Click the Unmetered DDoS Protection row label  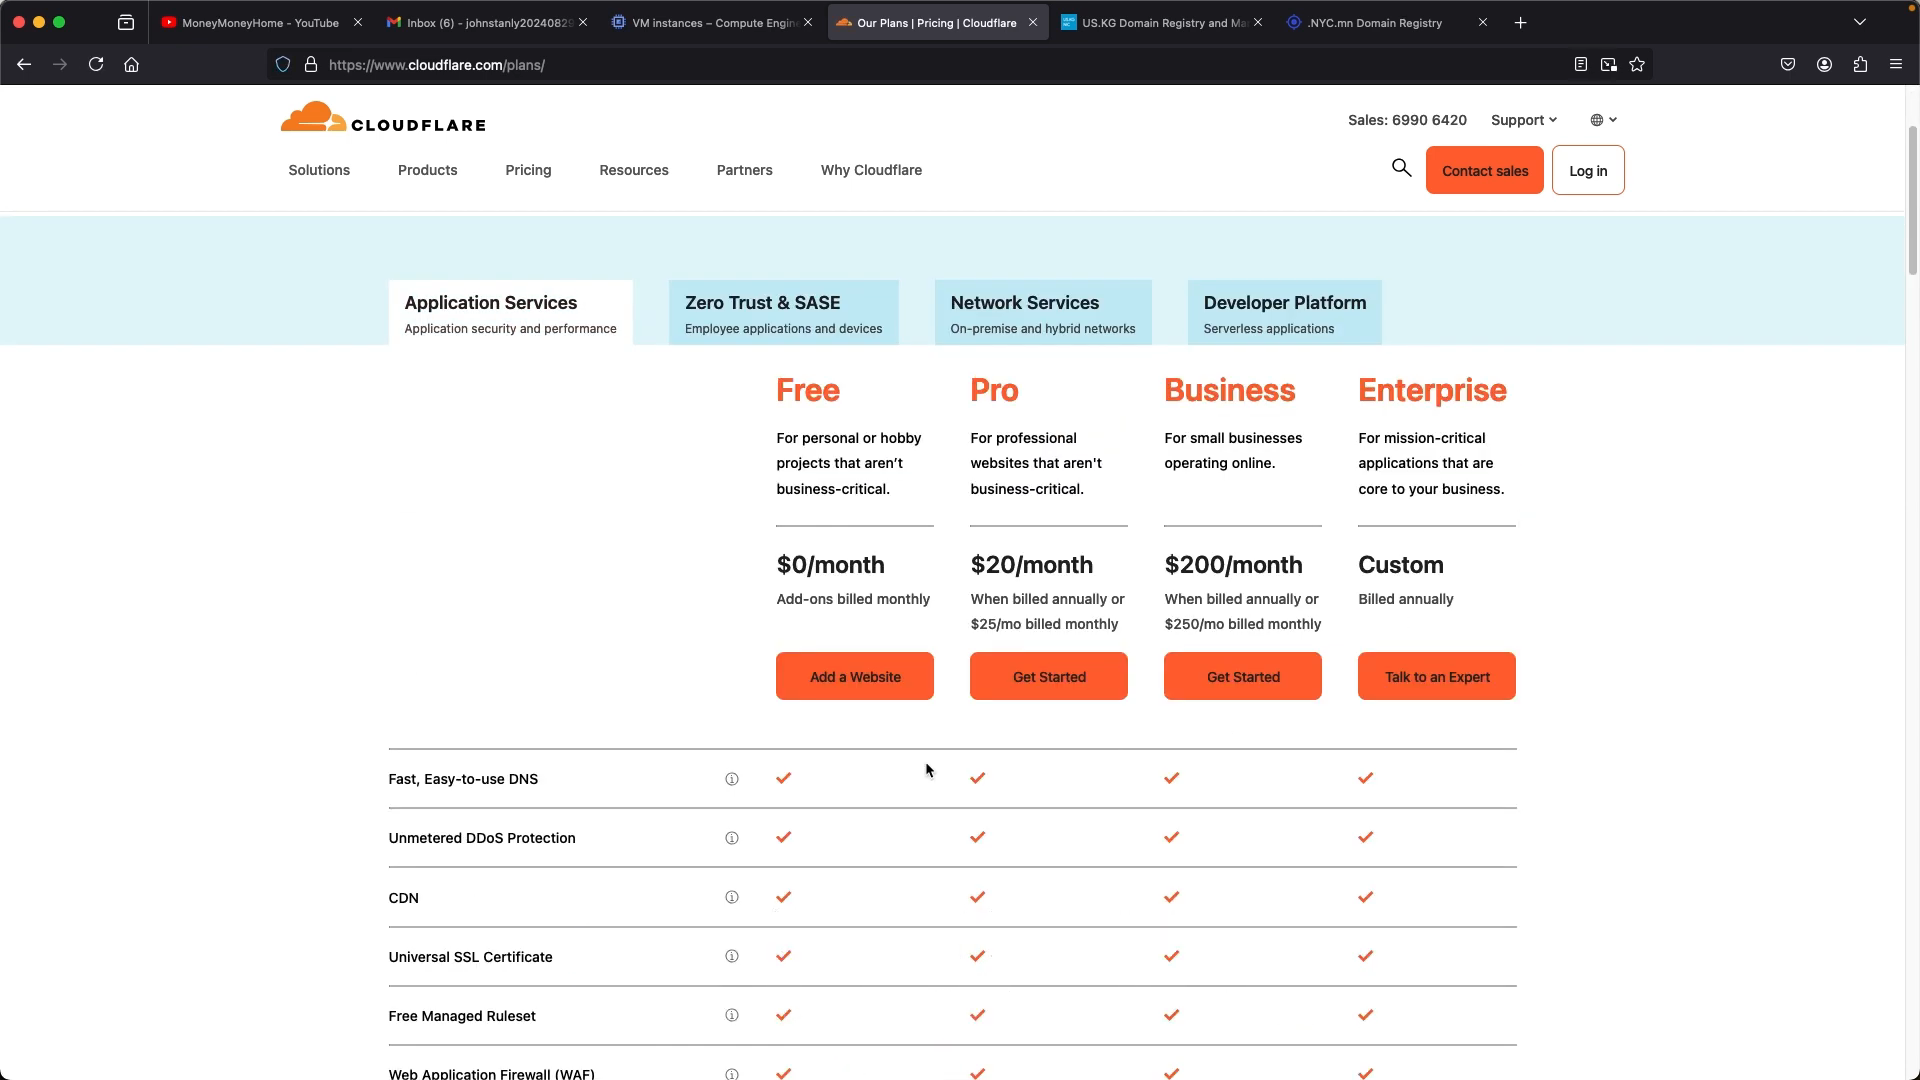coord(482,838)
